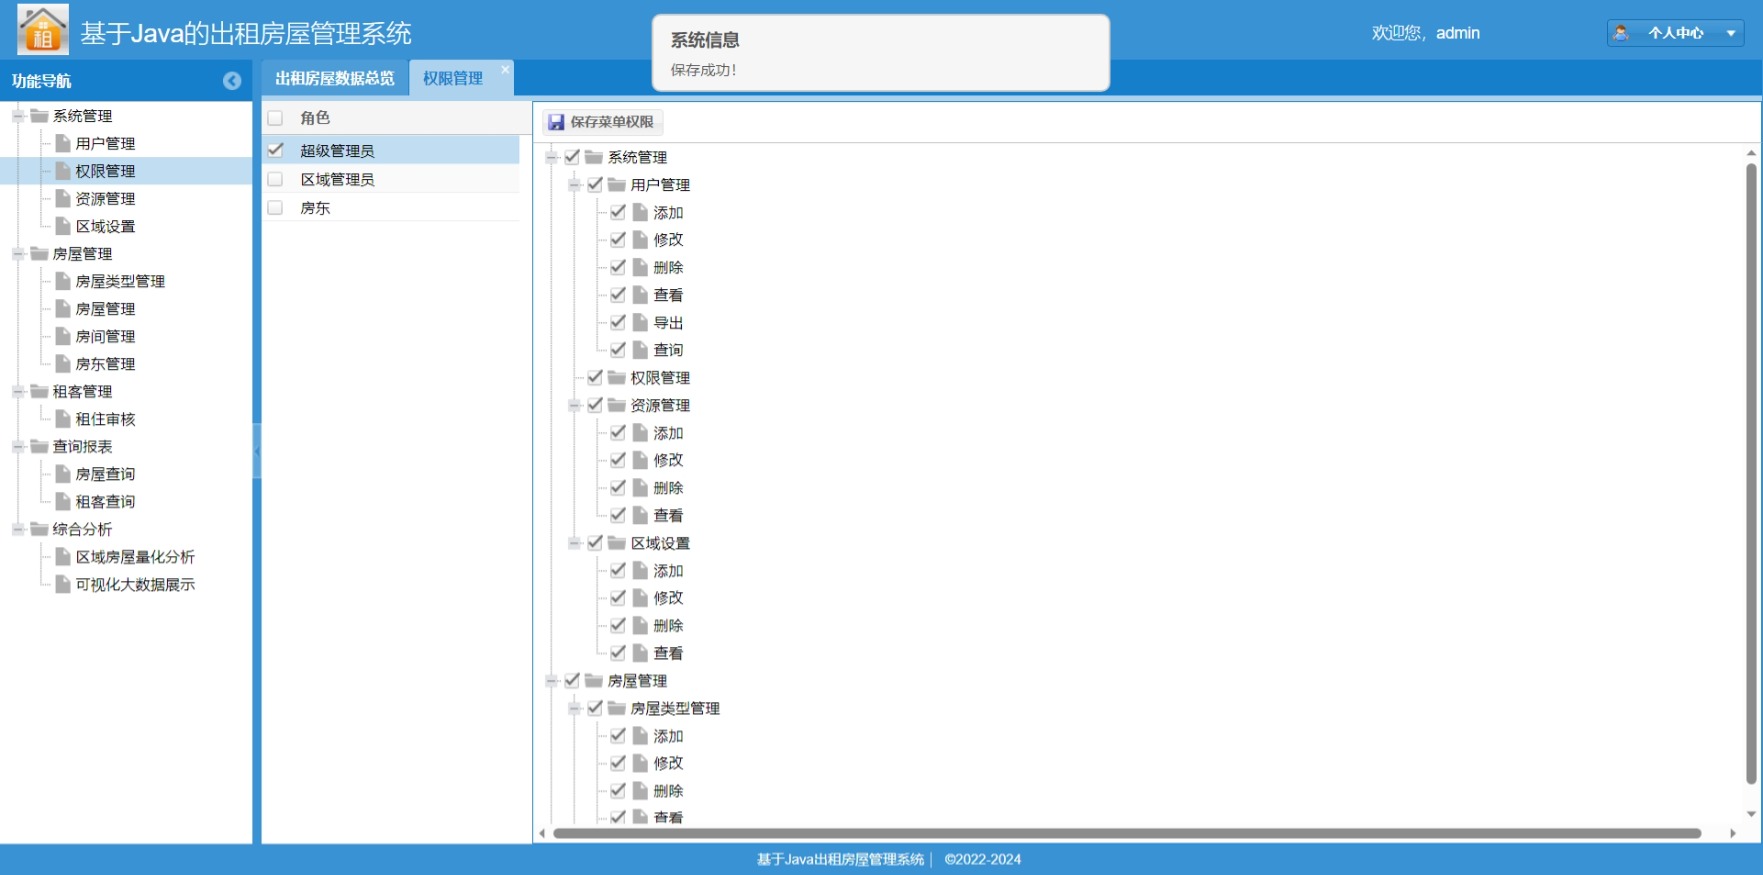Click scroll-right arrow of horizontal scrollbar
The image size is (1763, 875).
1733,833
